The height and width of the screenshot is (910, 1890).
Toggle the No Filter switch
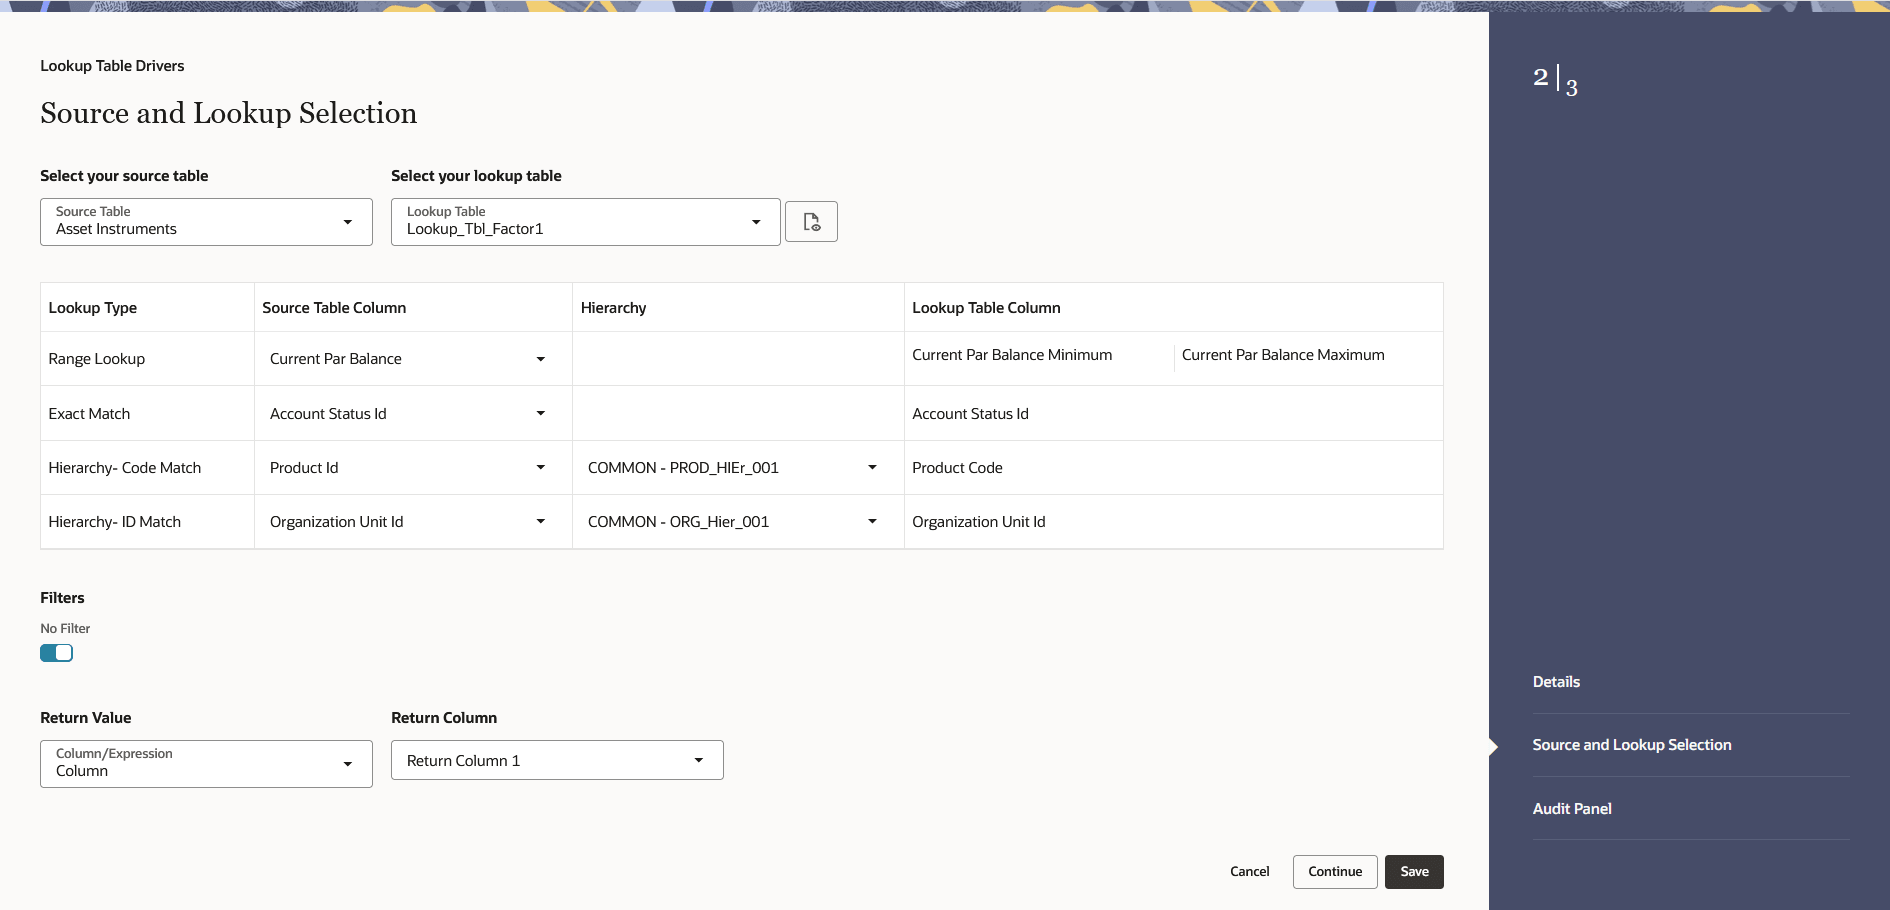[x=57, y=653]
